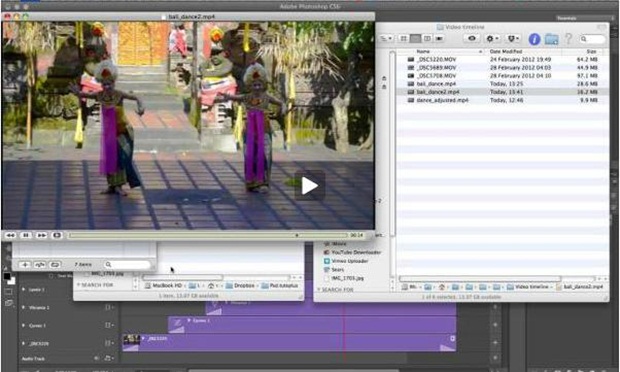Open the Dropbox toolbar dropdown in Finder
The image size is (620, 372).
(513, 38)
